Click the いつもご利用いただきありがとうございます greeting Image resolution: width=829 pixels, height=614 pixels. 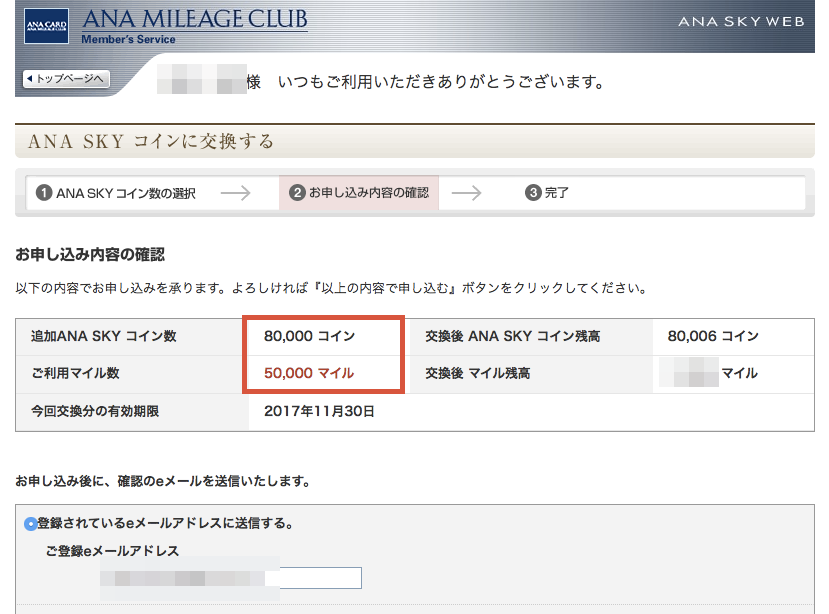pyautogui.click(x=441, y=82)
